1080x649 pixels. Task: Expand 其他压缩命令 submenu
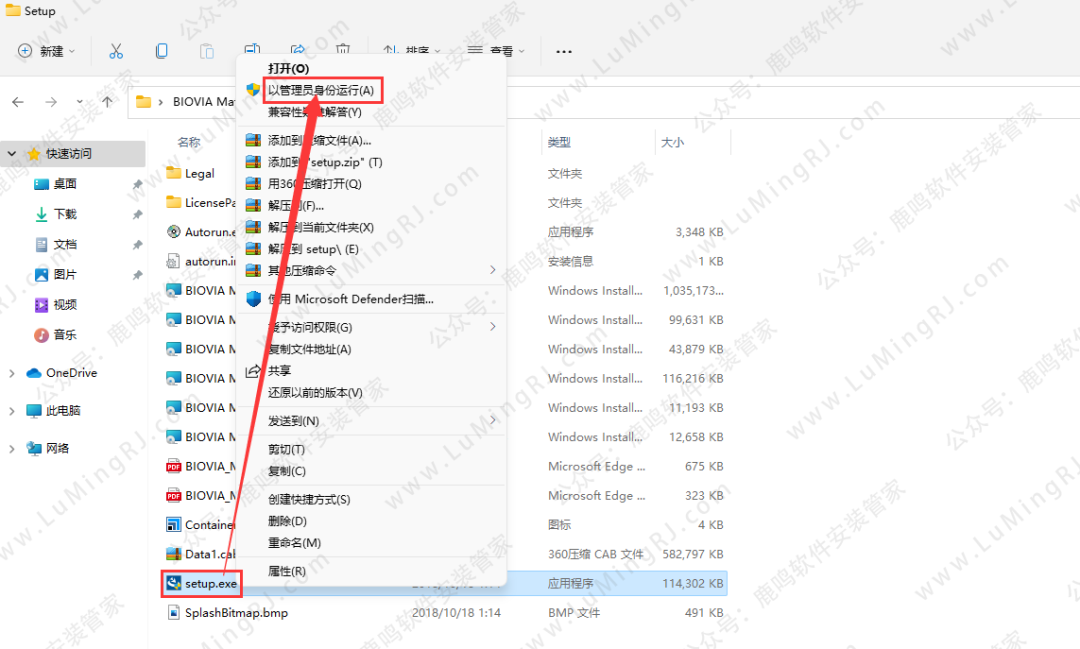[x=372, y=271]
